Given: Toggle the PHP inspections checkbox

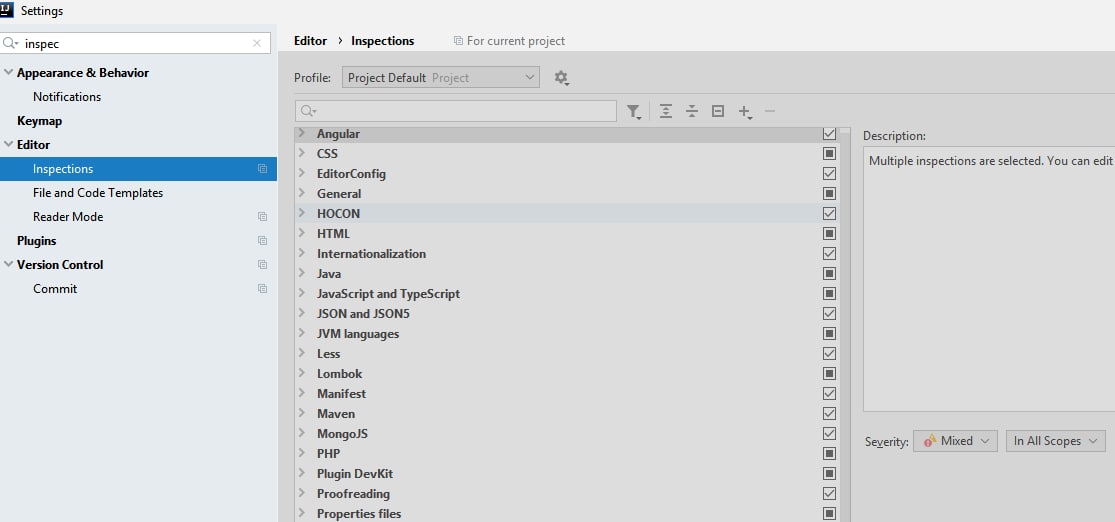Looking at the screenshot, I should (829, 454).
